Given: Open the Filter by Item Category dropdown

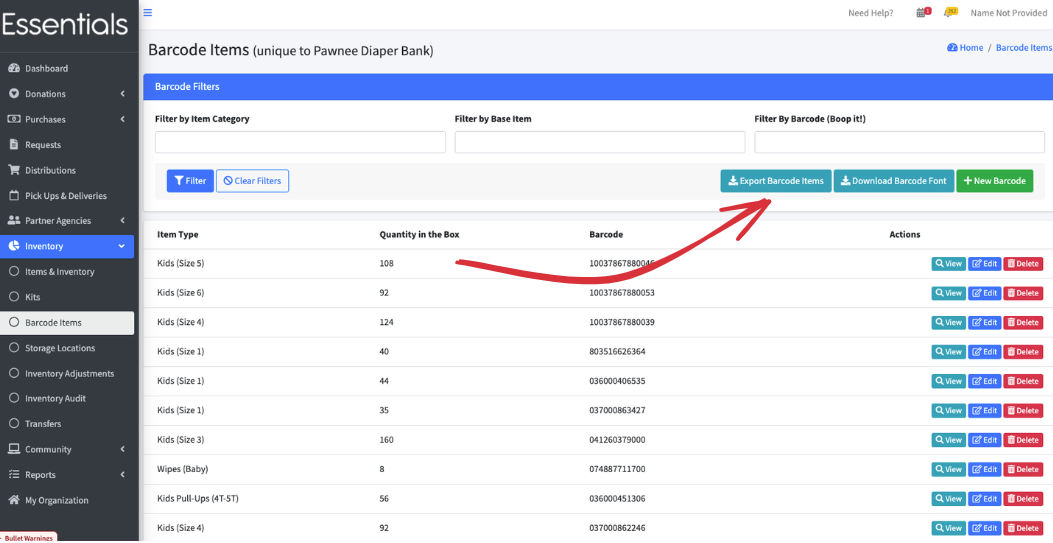Looking at the screenshot, I should (x=300, y=142).
